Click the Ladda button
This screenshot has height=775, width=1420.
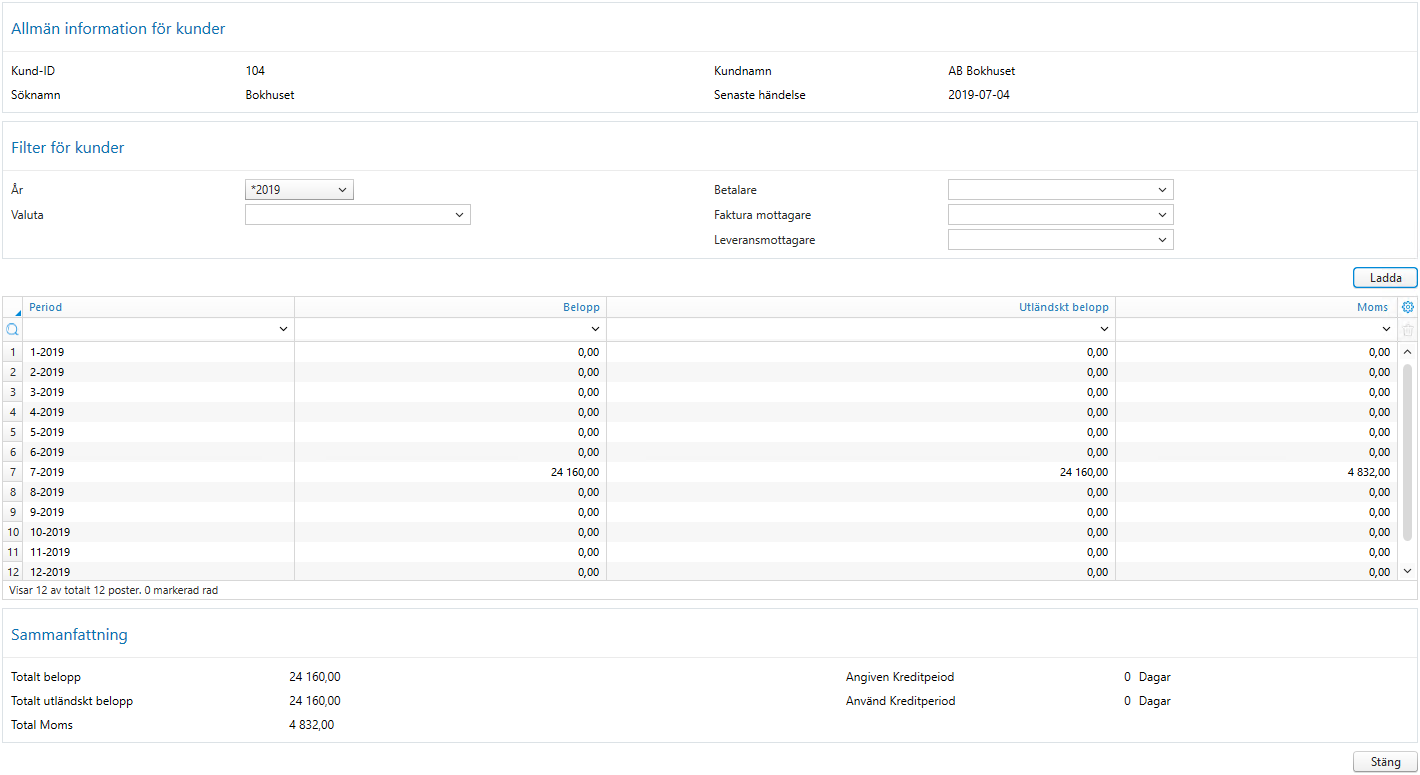coord(1385,277)
